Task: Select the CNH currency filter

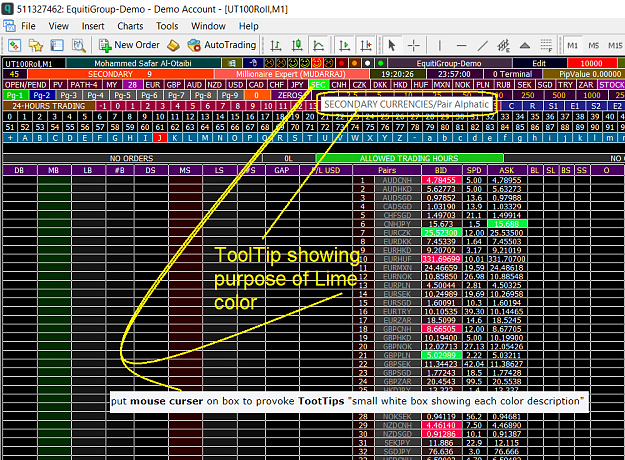Action: pyautogui.click(x=339, y=85)
